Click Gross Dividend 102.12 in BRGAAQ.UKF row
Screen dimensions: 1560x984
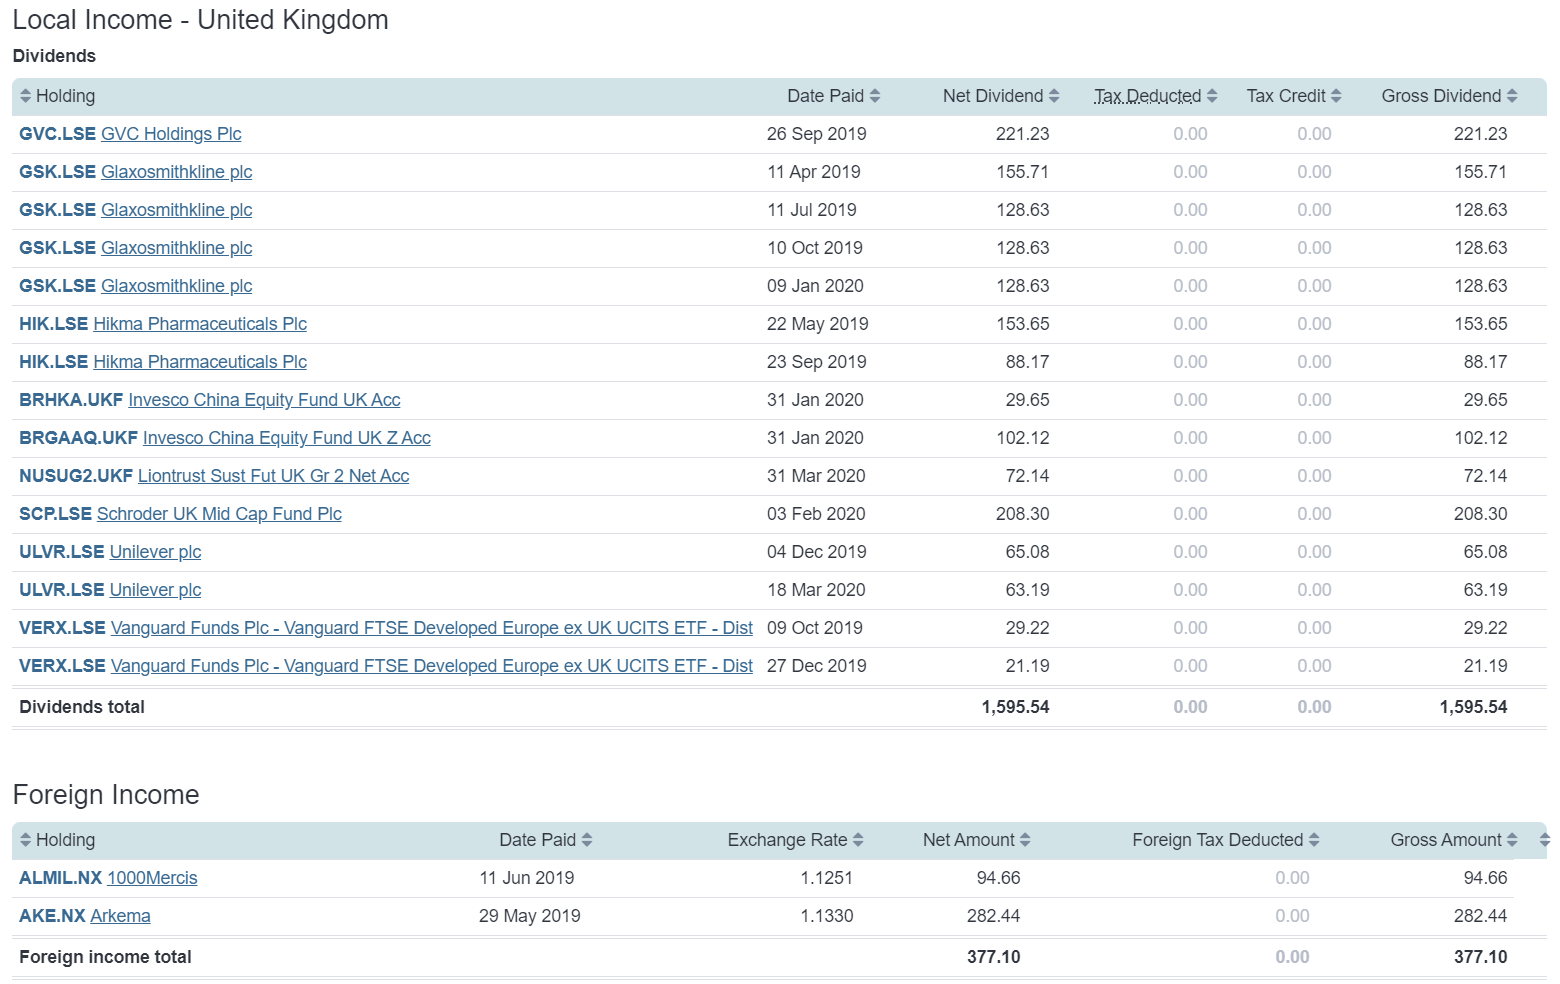point(1481,438)
